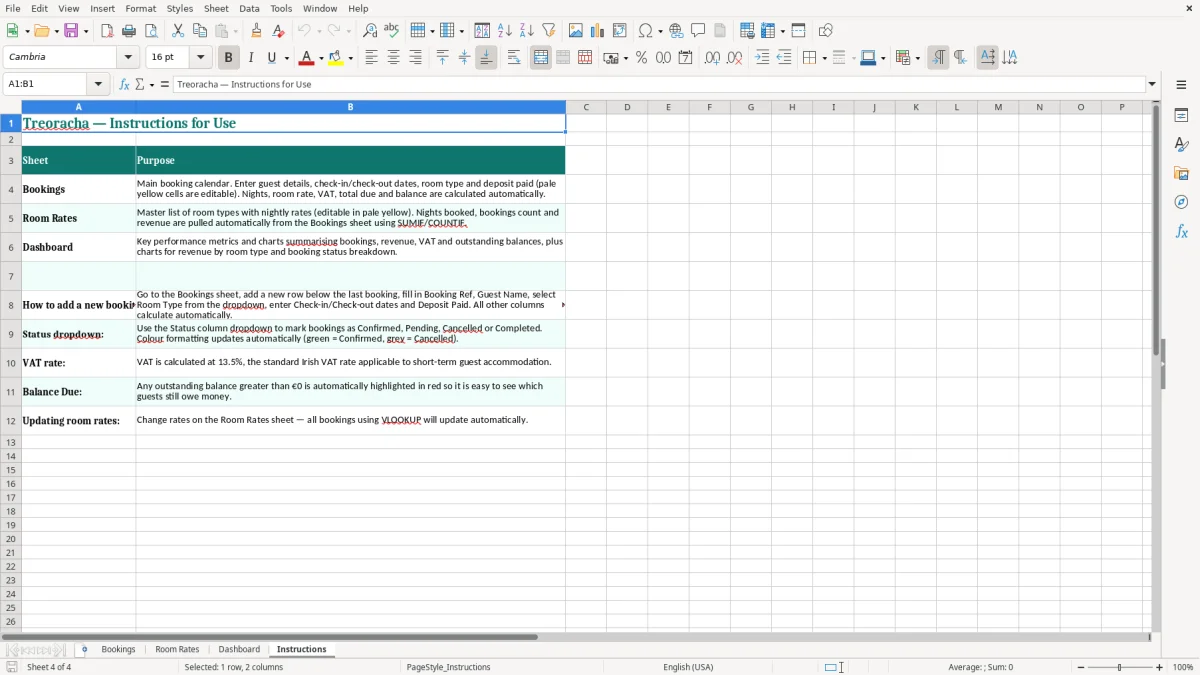Open the Format menu
The height and width of the screenshot is (675, 1200).
coord(141,8)
